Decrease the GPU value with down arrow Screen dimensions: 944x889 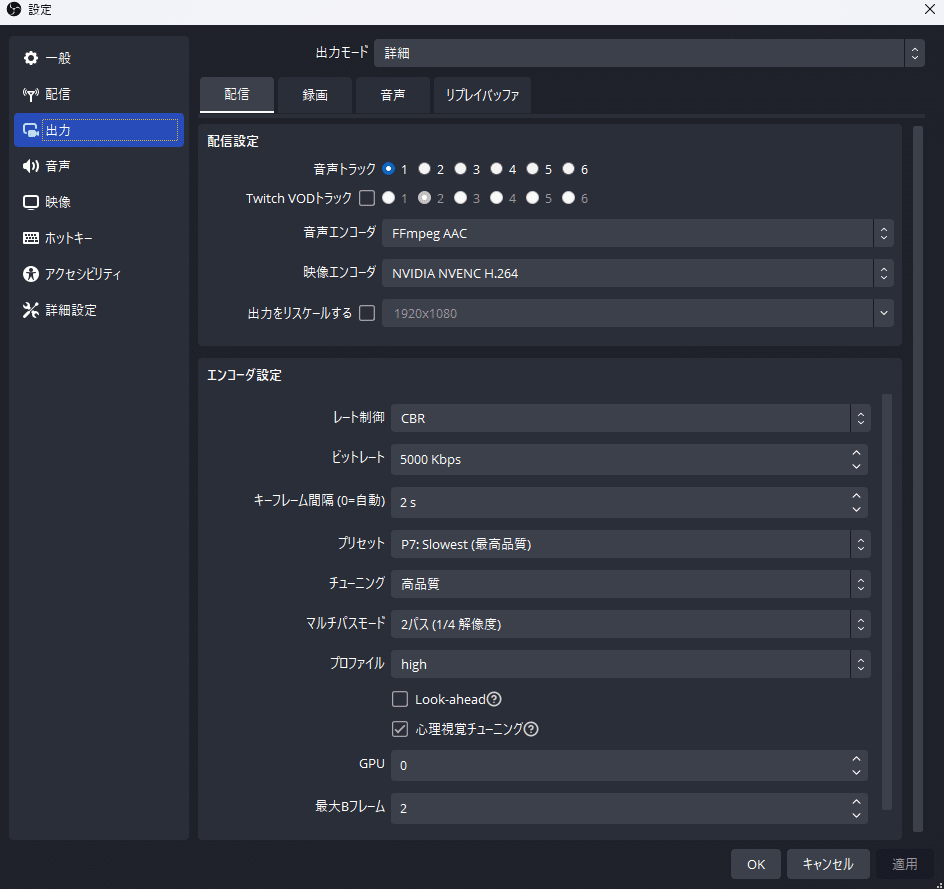[x=856, y=772]
